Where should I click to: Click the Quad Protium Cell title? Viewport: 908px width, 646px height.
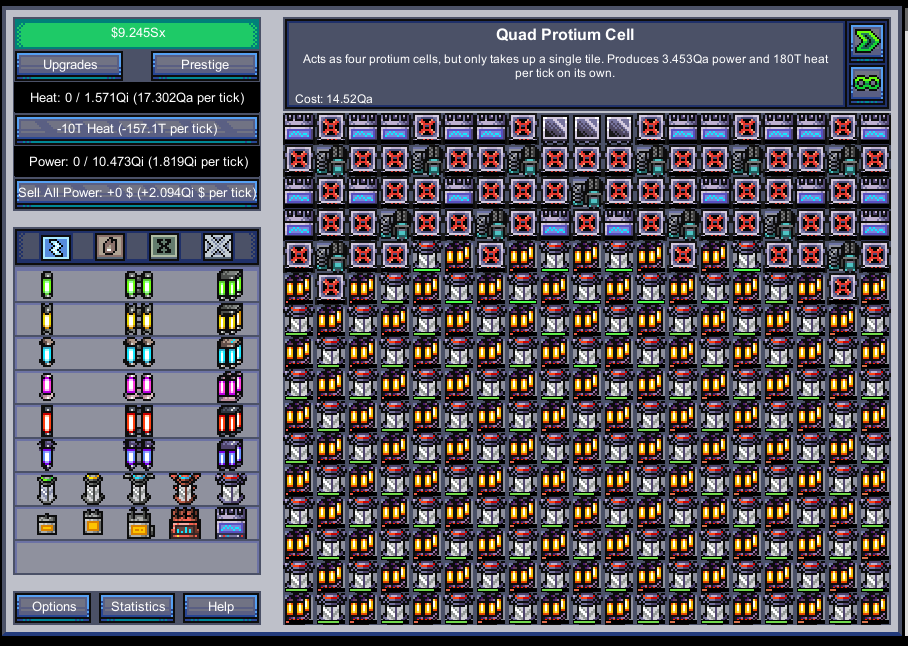tap(565, 35)
